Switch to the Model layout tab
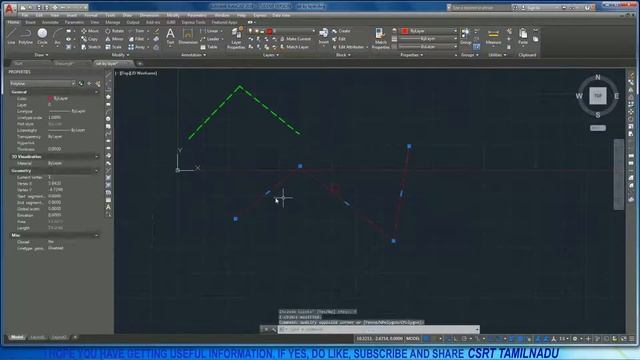The width and height of the screenshot is (640, 360). (x=17, y=338)
